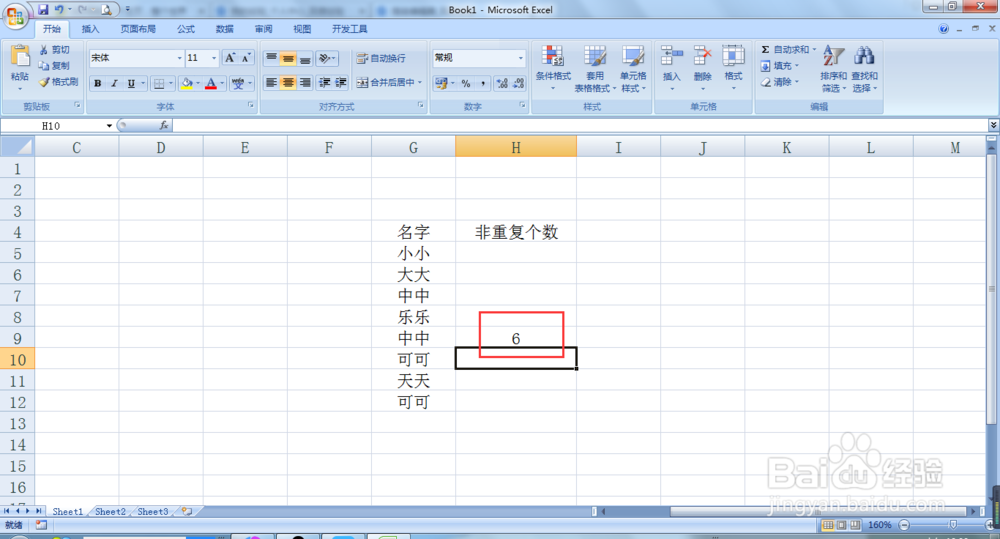1000x539 pixels.
Task: Switch to the 开发工具 ribbon tab
Action: click(x=349, y=29)
